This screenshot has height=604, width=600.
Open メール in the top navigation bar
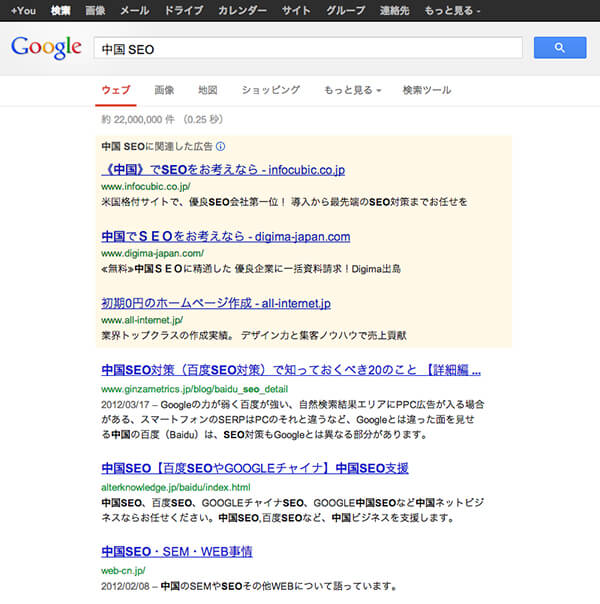(134, 10)
